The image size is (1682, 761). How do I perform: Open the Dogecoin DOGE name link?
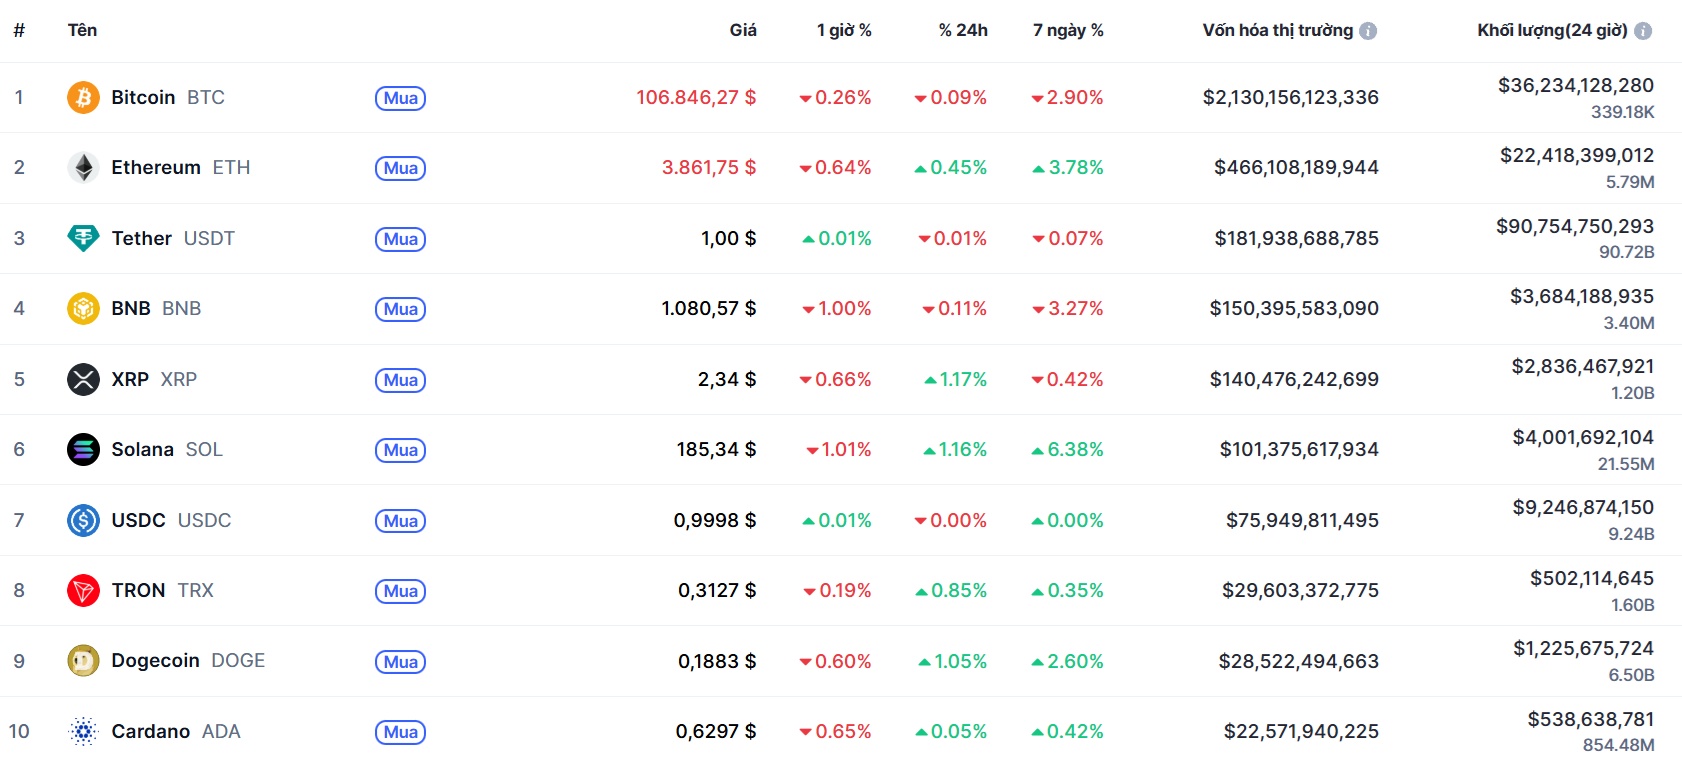188,660
